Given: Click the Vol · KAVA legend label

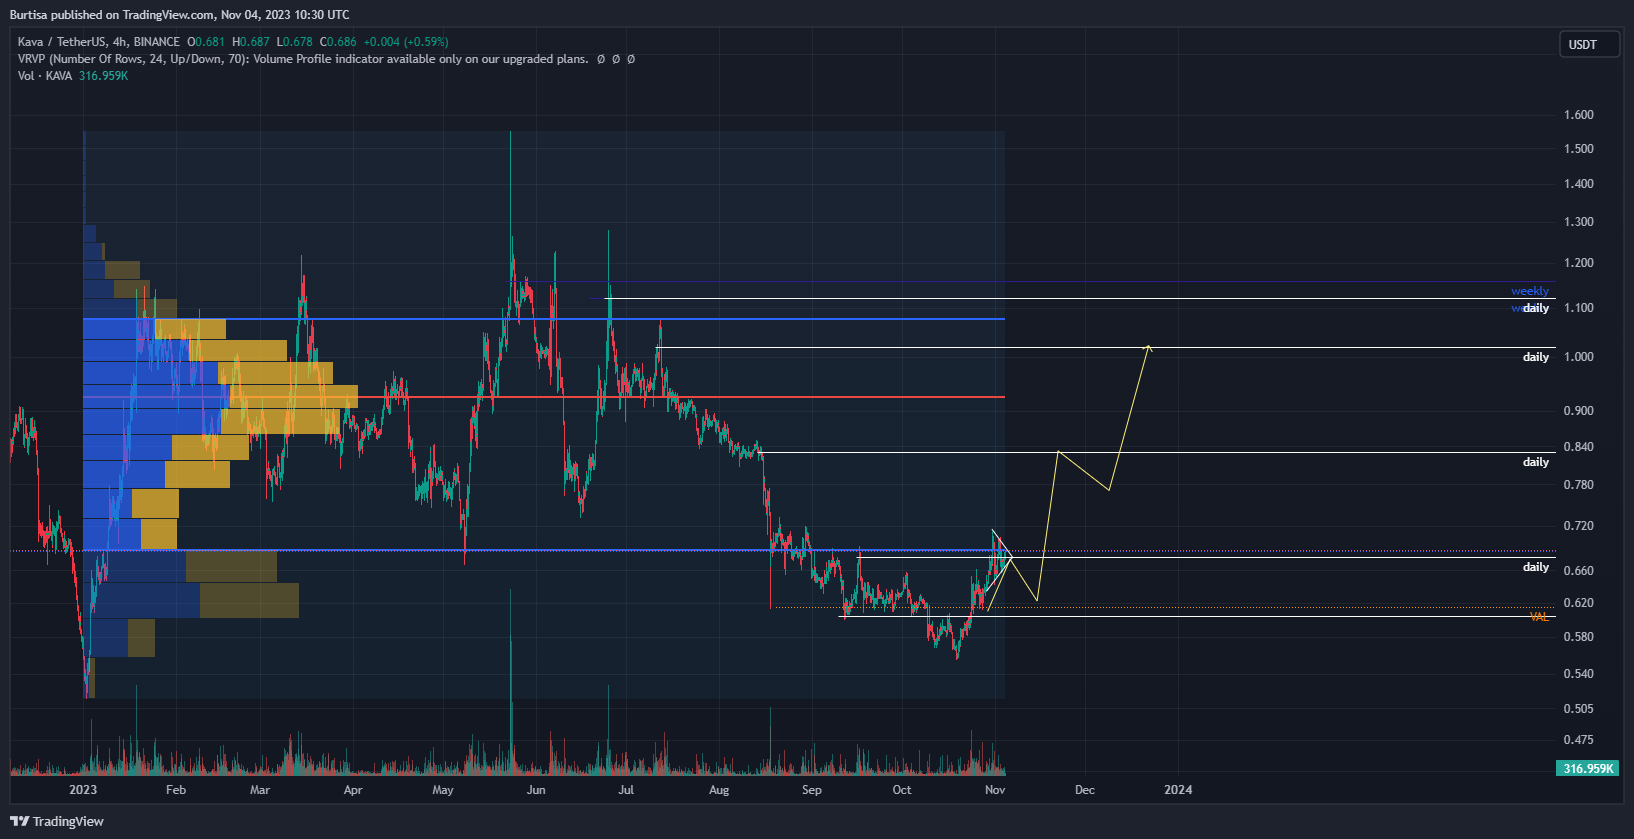Looking at the screenshot, I should pyautogui.click(x=45, y=76).
